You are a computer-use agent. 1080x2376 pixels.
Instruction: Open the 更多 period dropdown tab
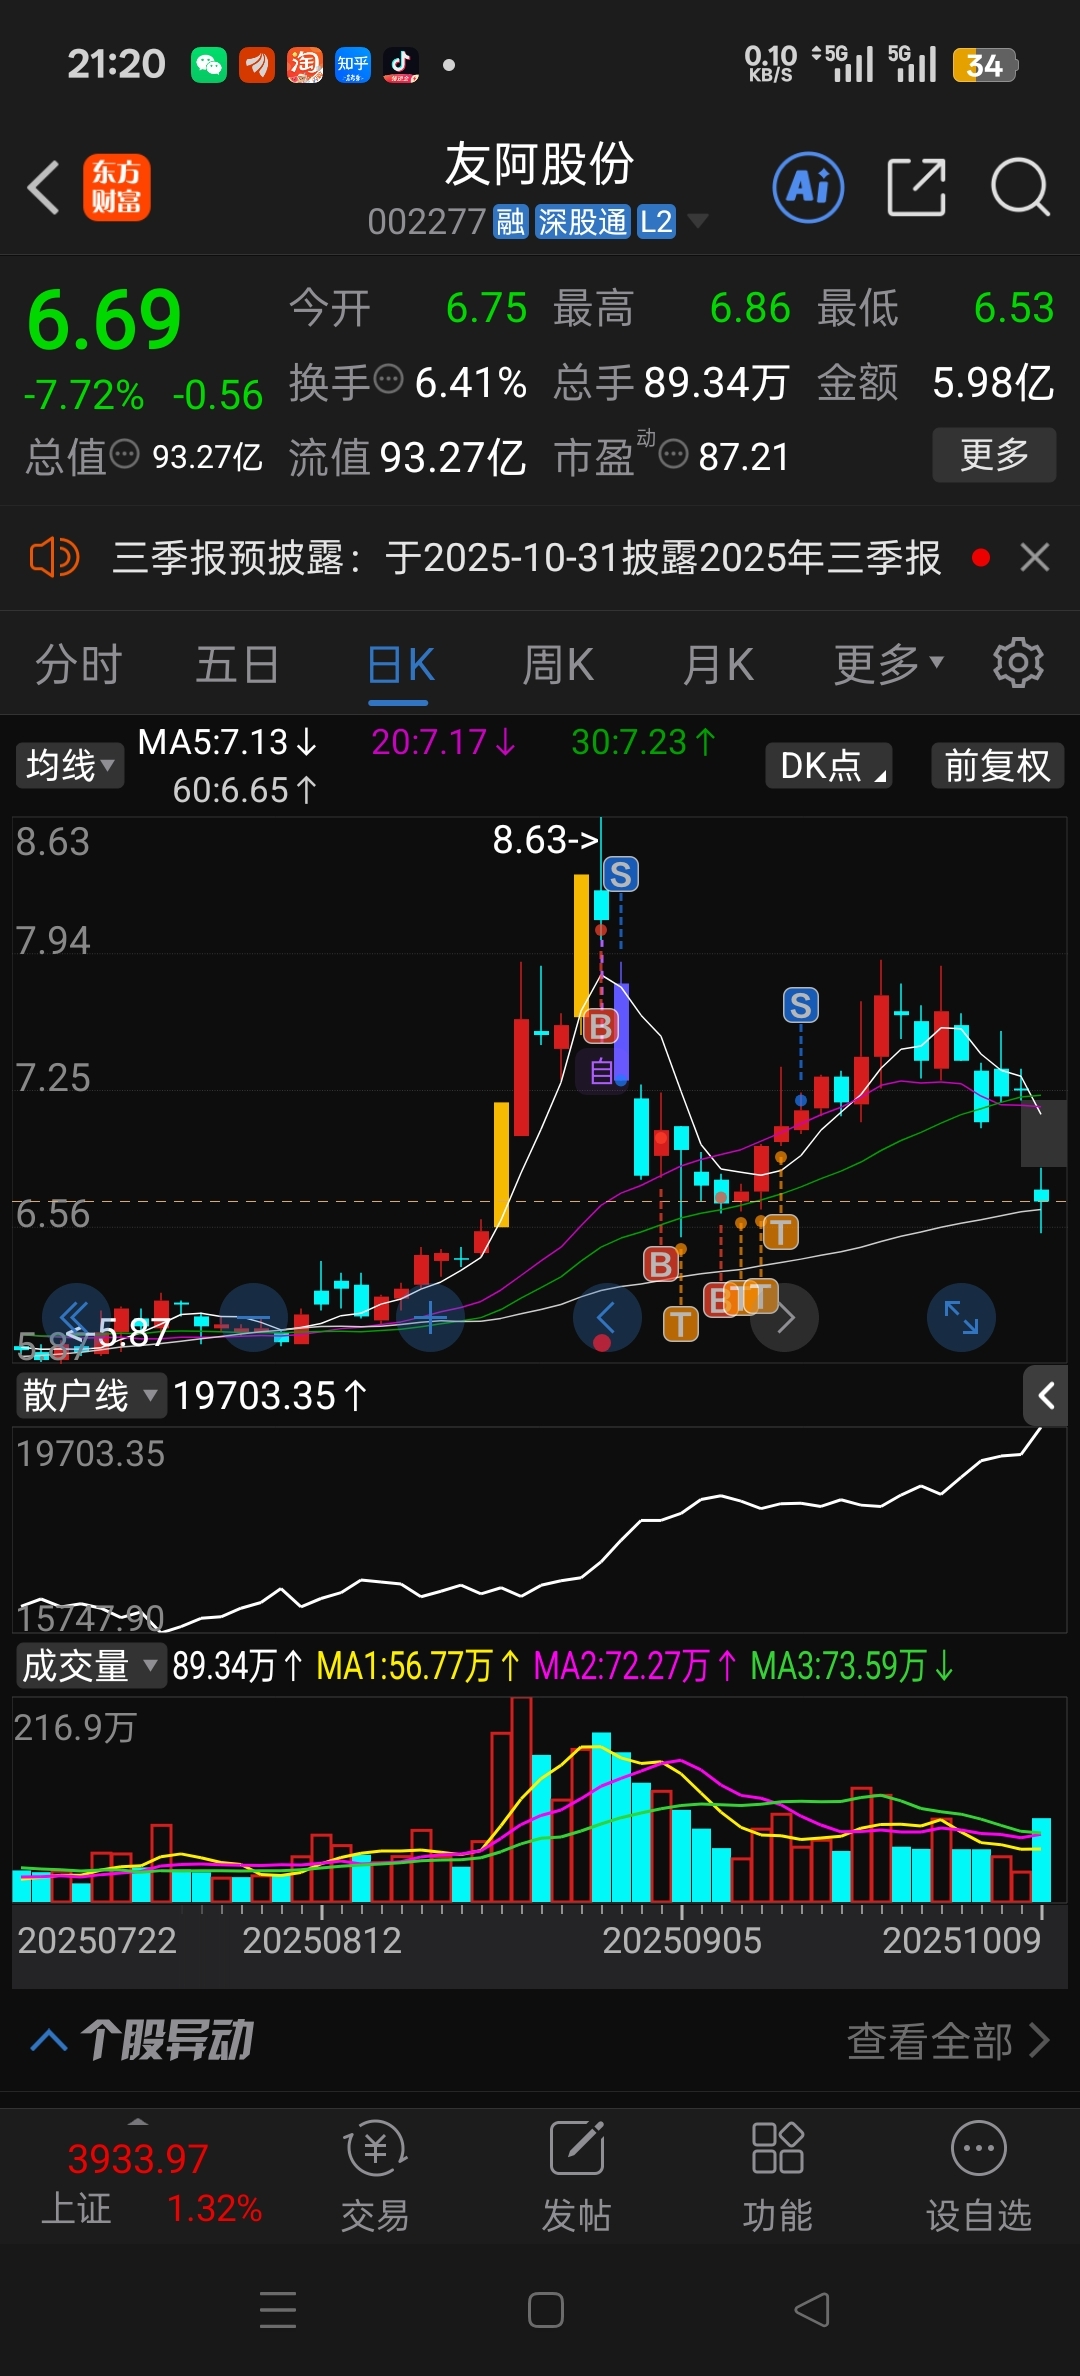(x=889, y=664)
